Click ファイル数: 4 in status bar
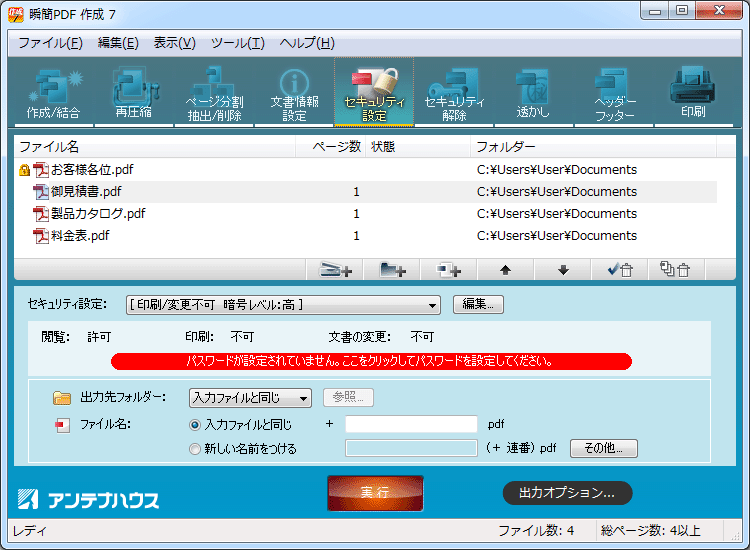Image resolution: width=750 pixels, height=550 pixels. (536, 530)
